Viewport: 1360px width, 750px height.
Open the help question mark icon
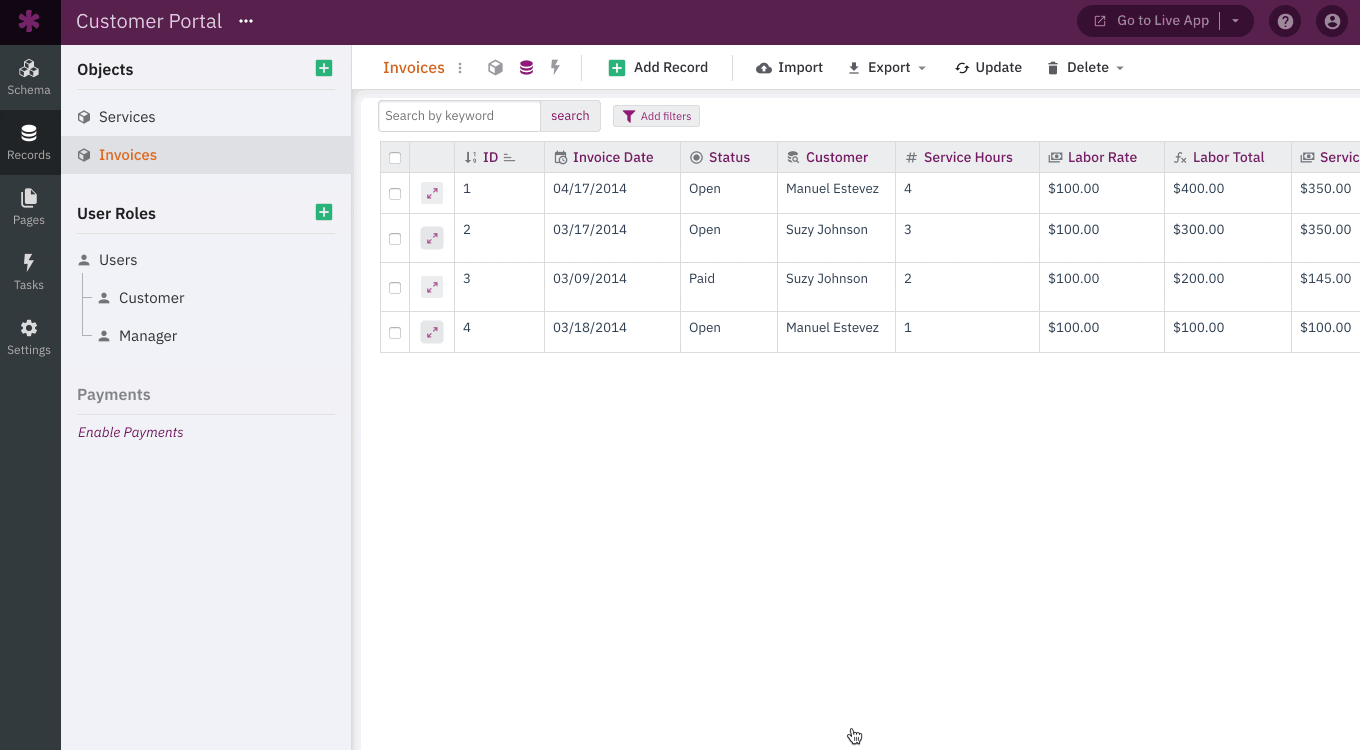point(1285,21)
